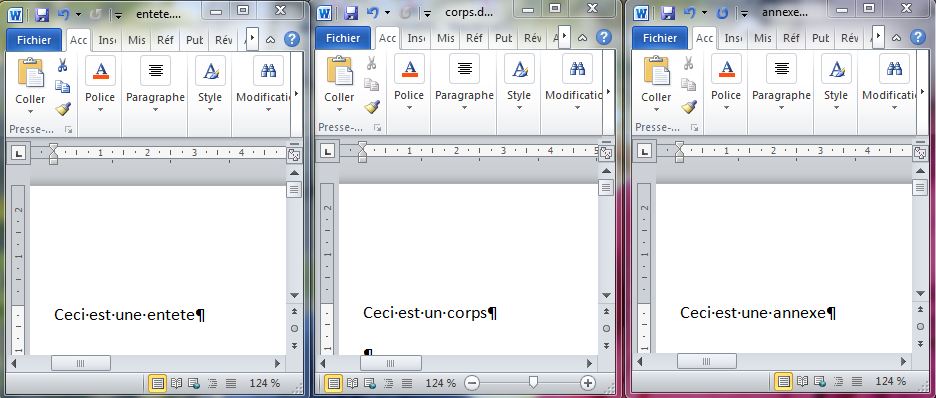Click Select Browse Object button in corps window
The width and height of the screenshot is (936, 398).
pyautogui.click(x=606, y=329)
